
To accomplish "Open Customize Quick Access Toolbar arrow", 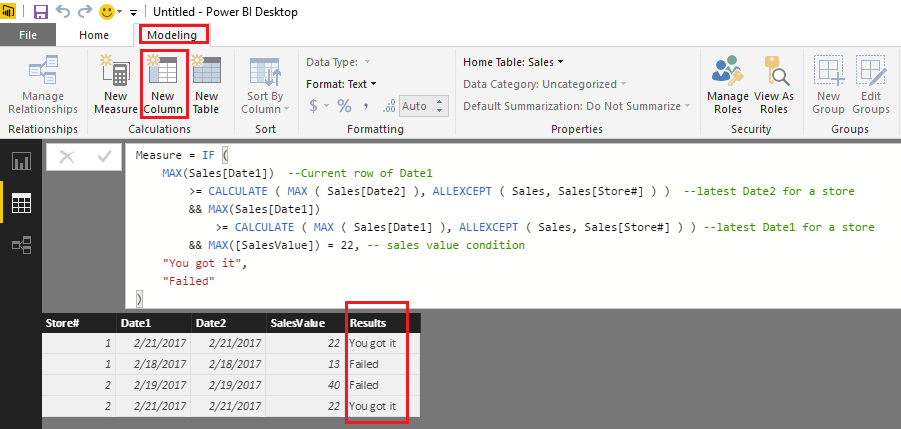I will [x=133, y=12].
